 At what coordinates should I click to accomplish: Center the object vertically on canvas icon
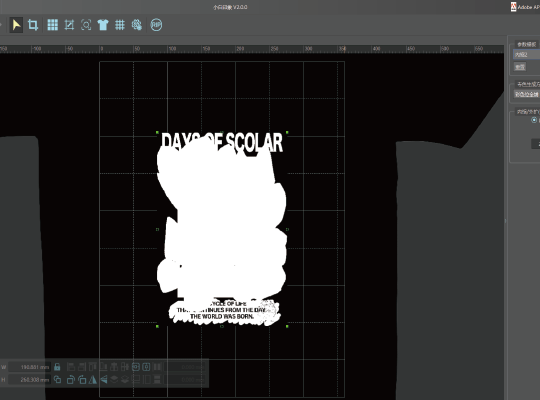tap(146, 367)
